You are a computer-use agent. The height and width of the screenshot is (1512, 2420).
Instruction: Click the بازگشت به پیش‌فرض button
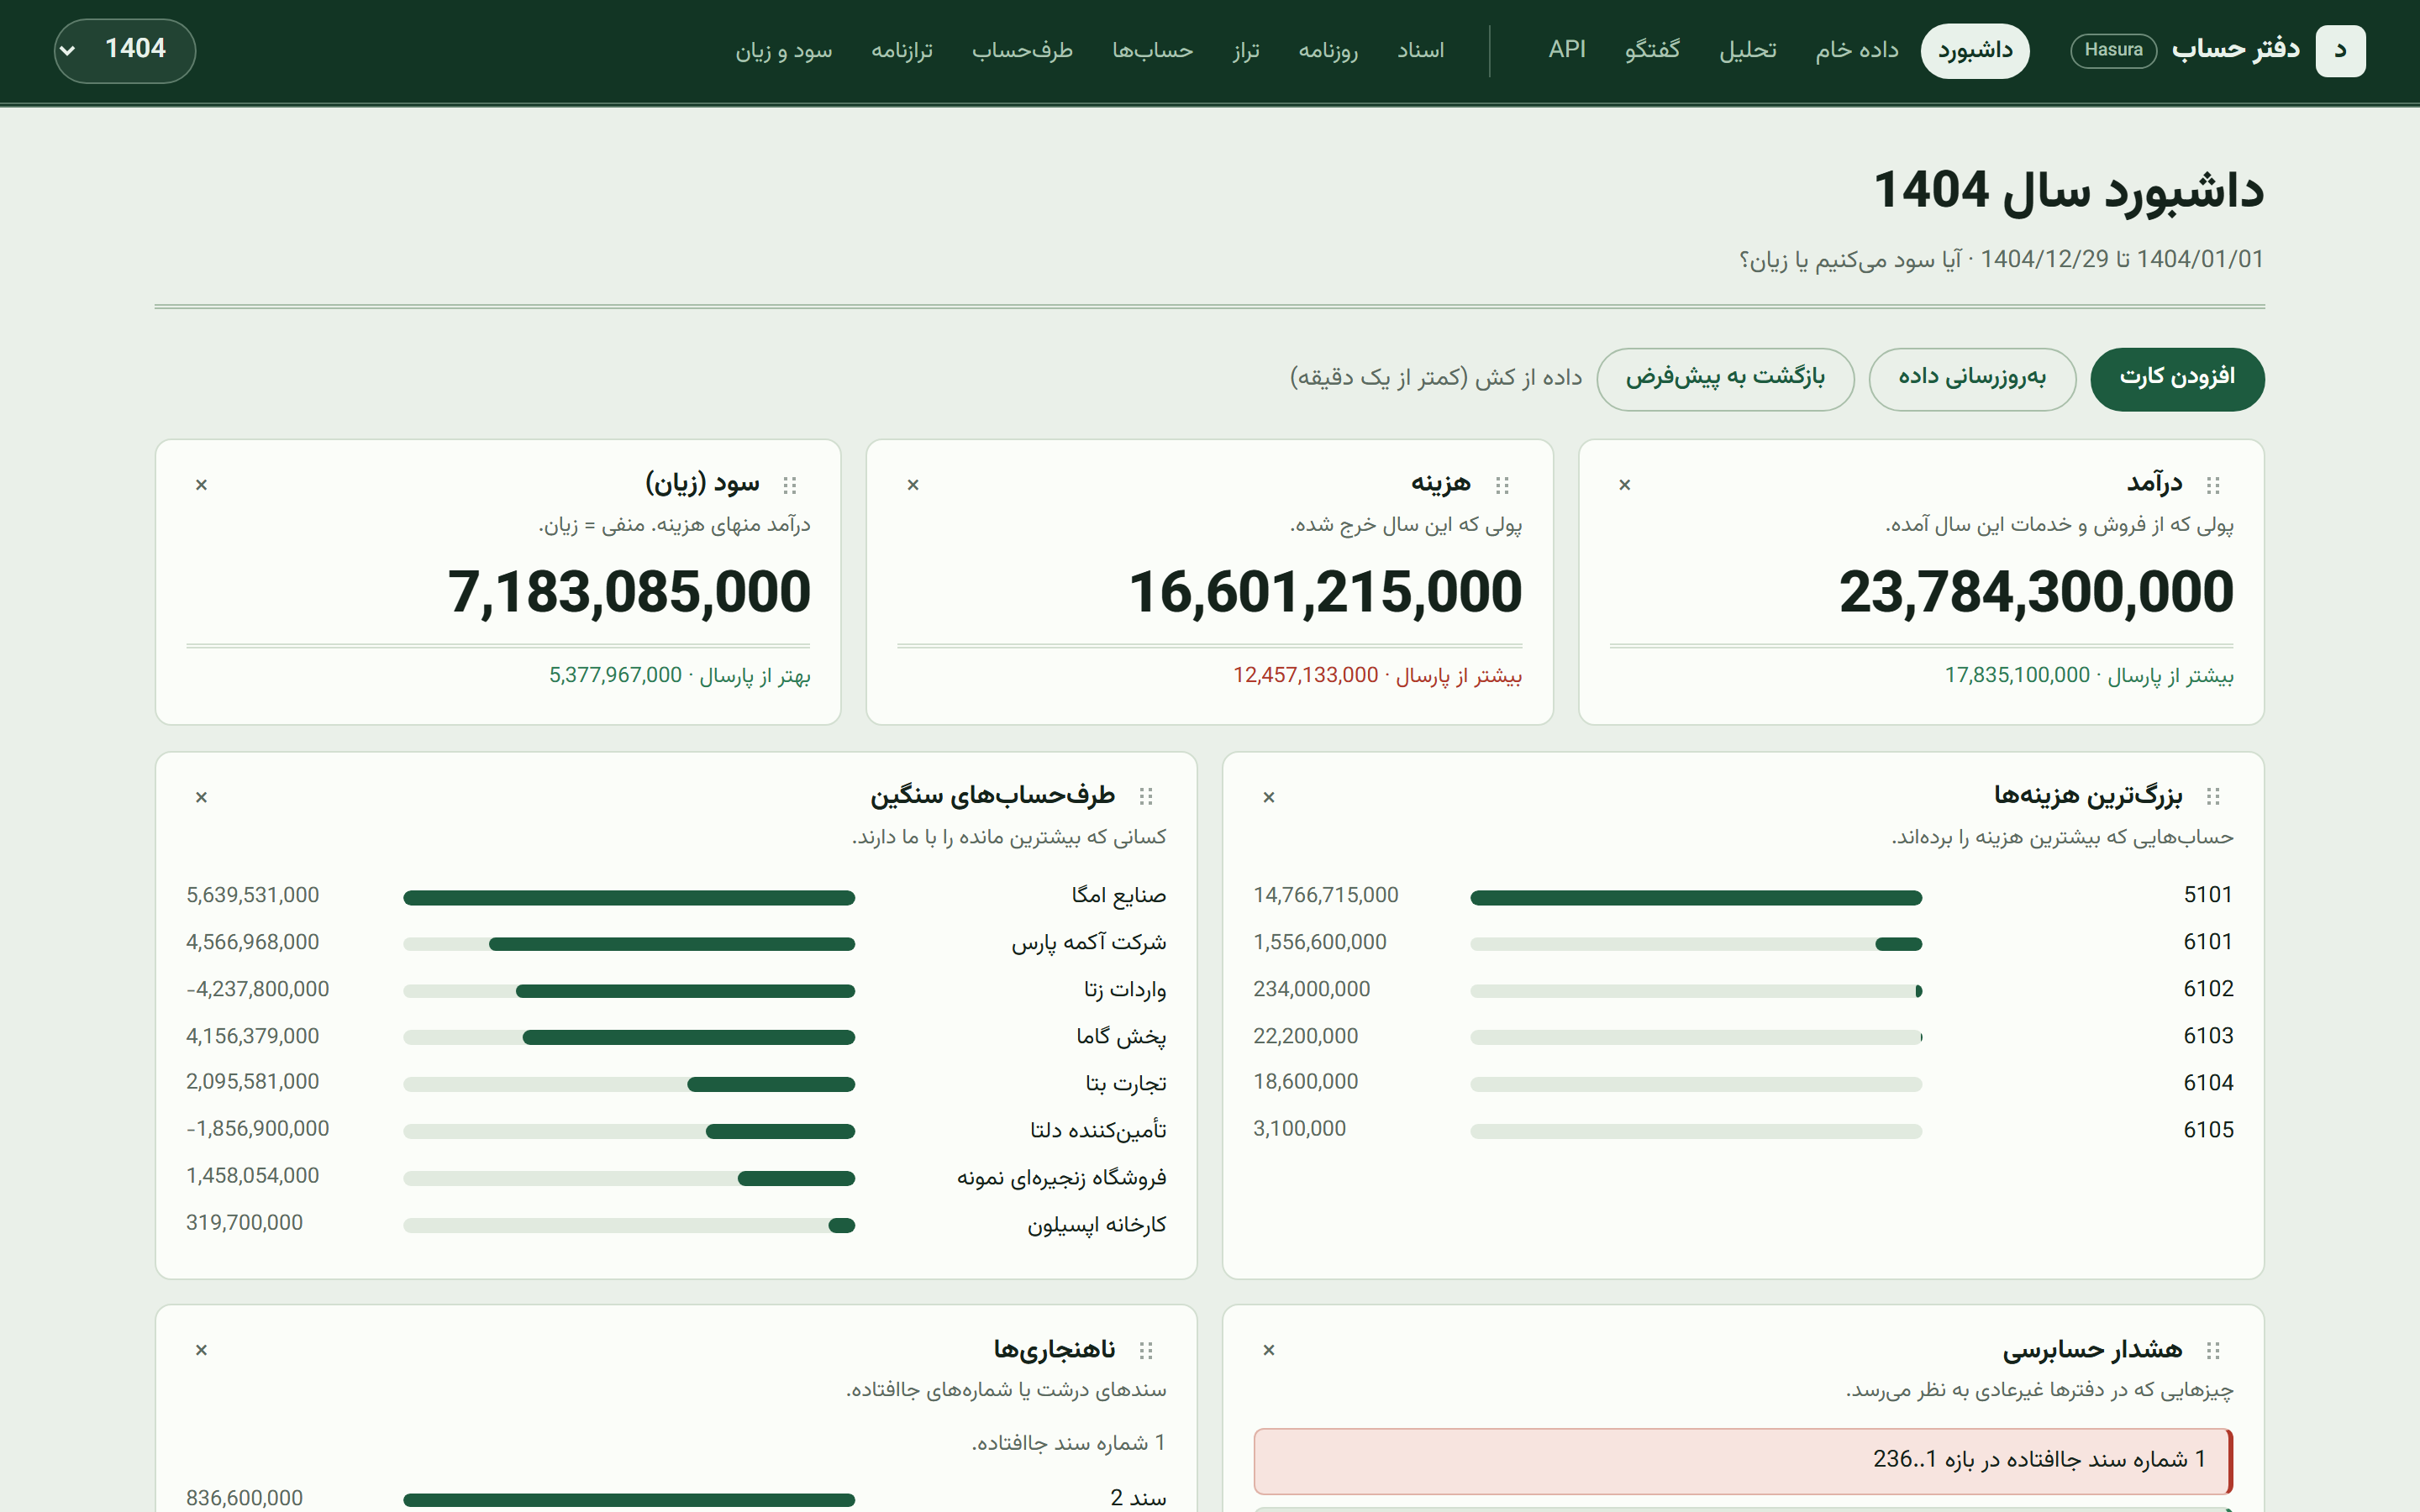1725,379
